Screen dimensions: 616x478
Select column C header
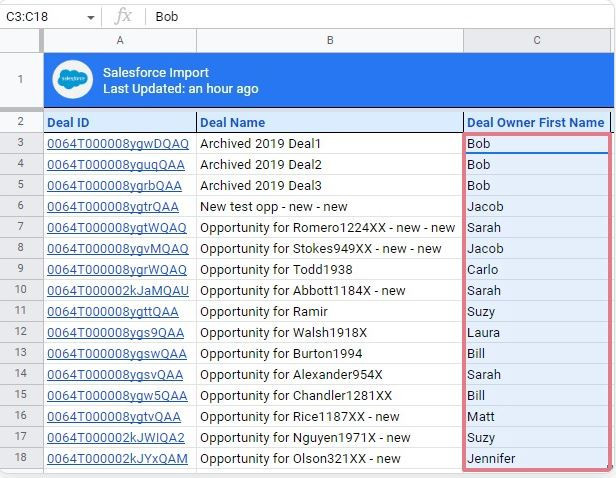tap(537, 40)
